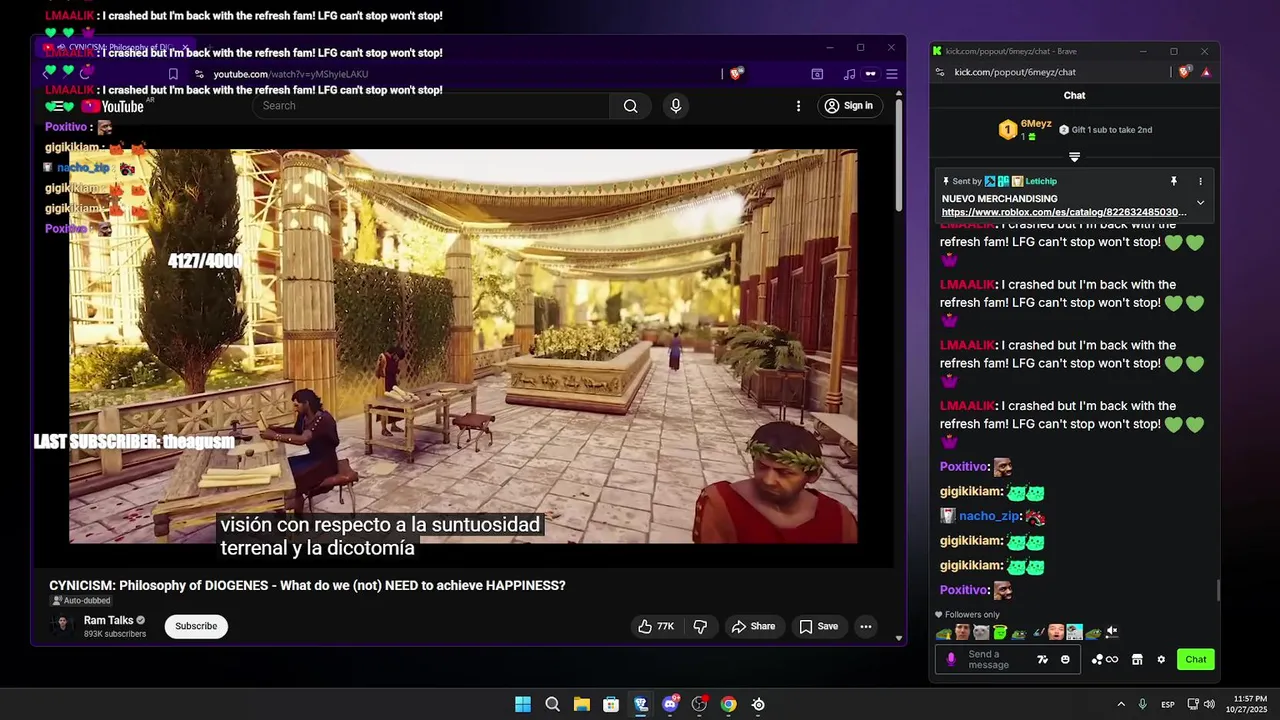Viewport: 1280px width, 720px height.
Task: Open Brave Rewards triangle icon in Kick window
Action: coord(1206,72)
